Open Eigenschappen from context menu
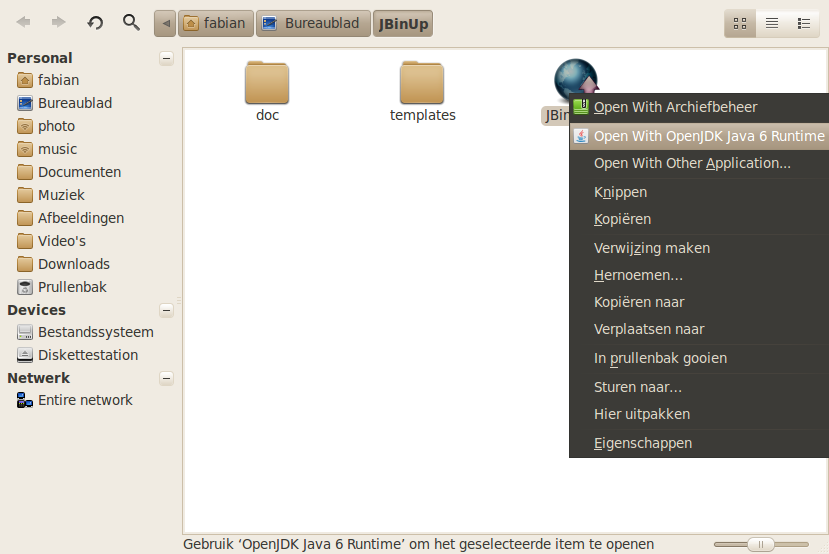Viewport: 829px width, 554px height. 699,444
